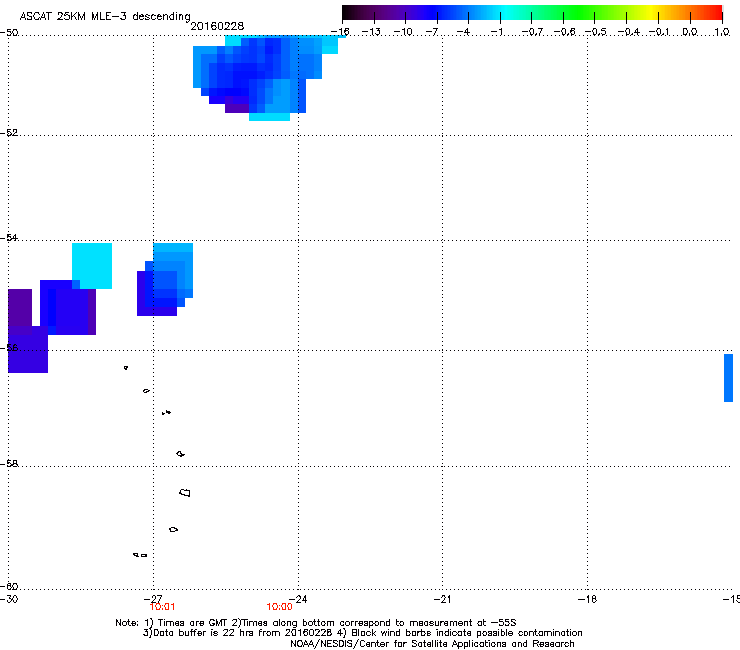
Task: Click the cyan square data patch below -54
Action: (92, 266)
